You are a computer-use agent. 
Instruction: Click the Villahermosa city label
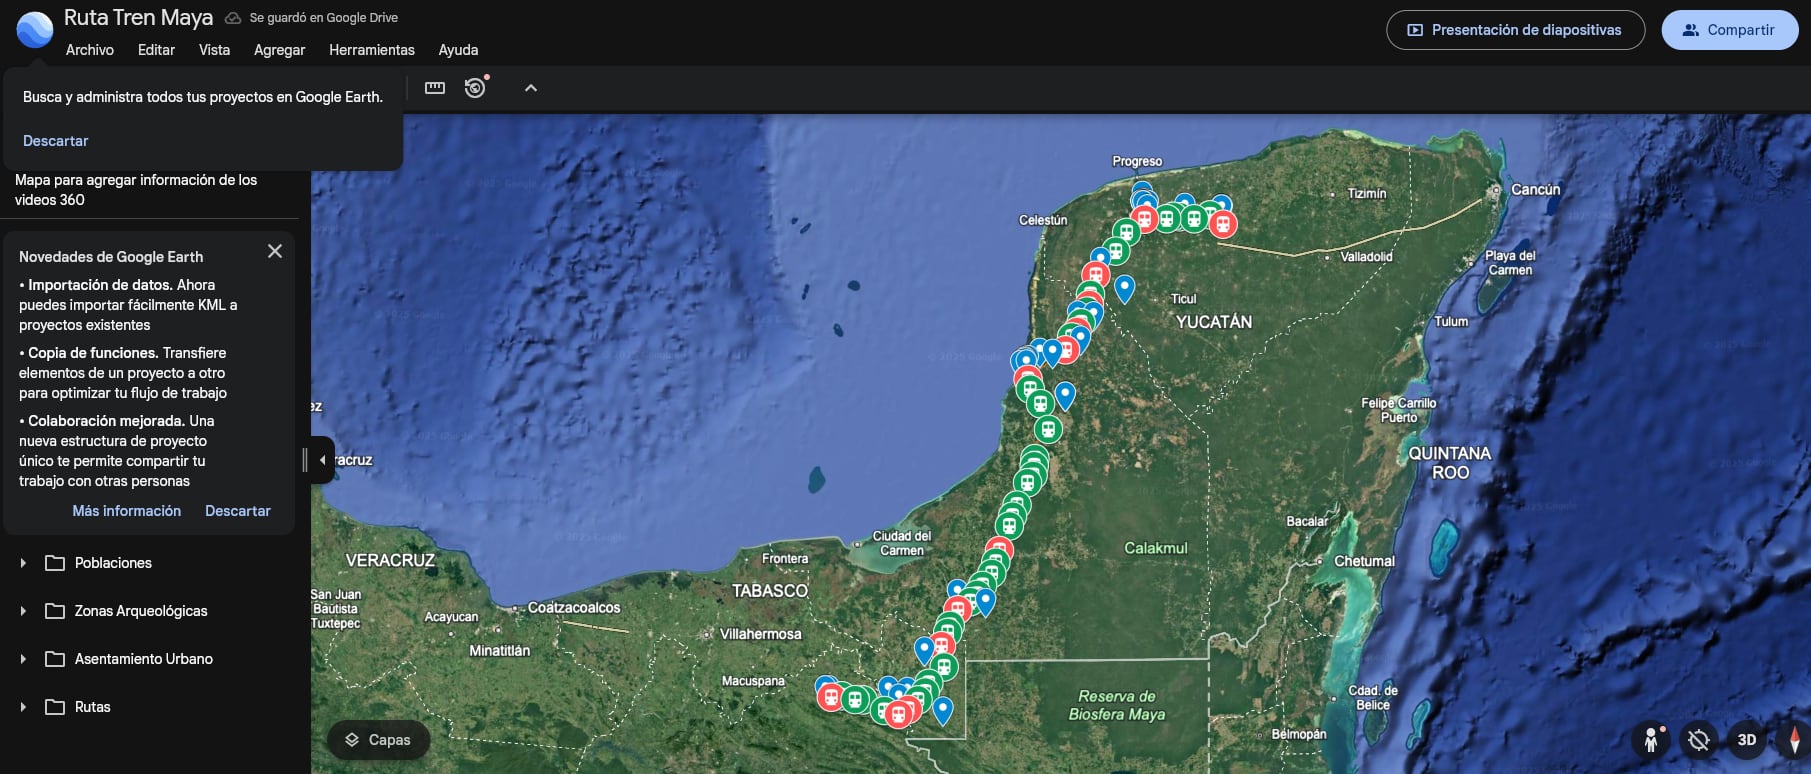761,634
